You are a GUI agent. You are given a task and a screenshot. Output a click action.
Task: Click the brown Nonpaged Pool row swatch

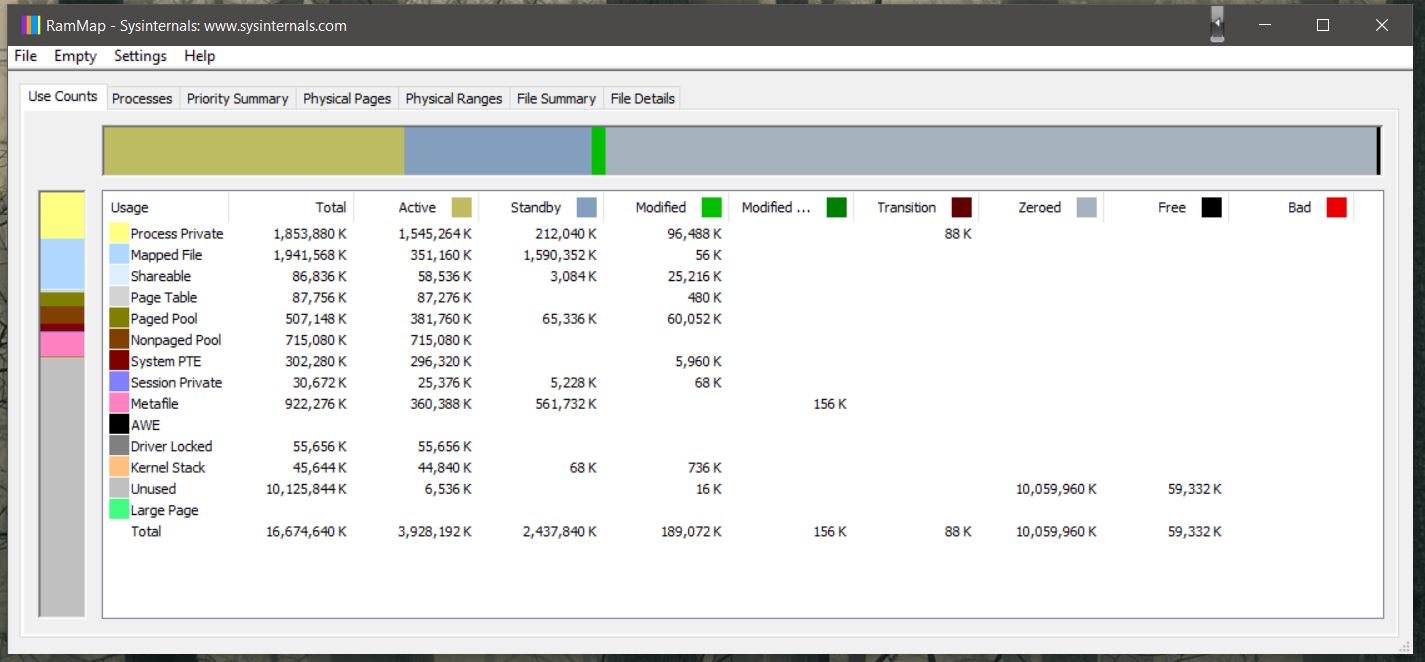coord(119,340)
